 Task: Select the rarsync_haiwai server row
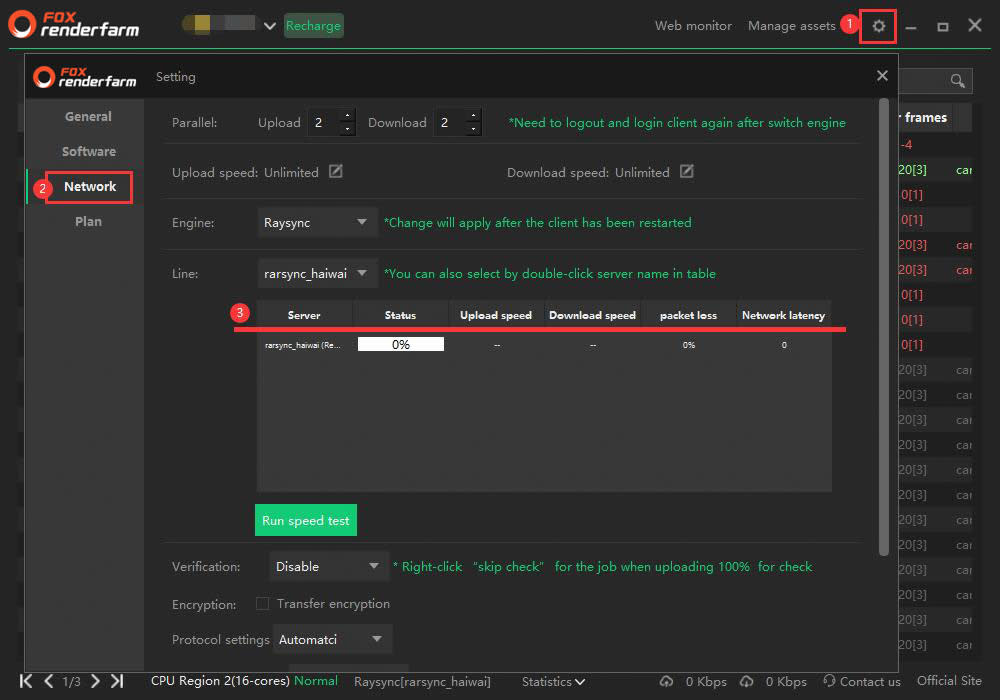click(x=544, y=345)
